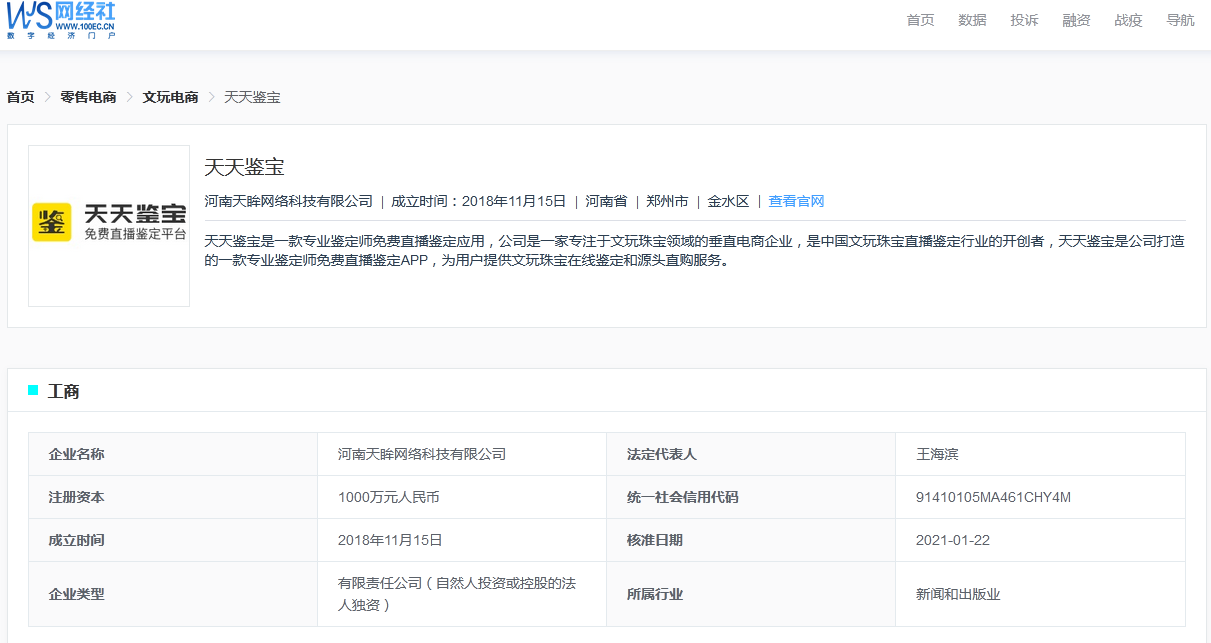Click the 所属行业 label cell
Image resolution: width=1211 pixels, height=643 pixels.
tap(751, 594)
